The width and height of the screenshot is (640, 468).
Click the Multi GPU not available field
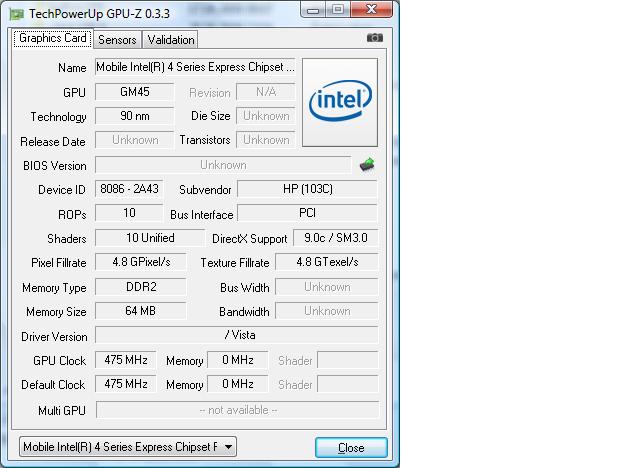pos(238,410)
